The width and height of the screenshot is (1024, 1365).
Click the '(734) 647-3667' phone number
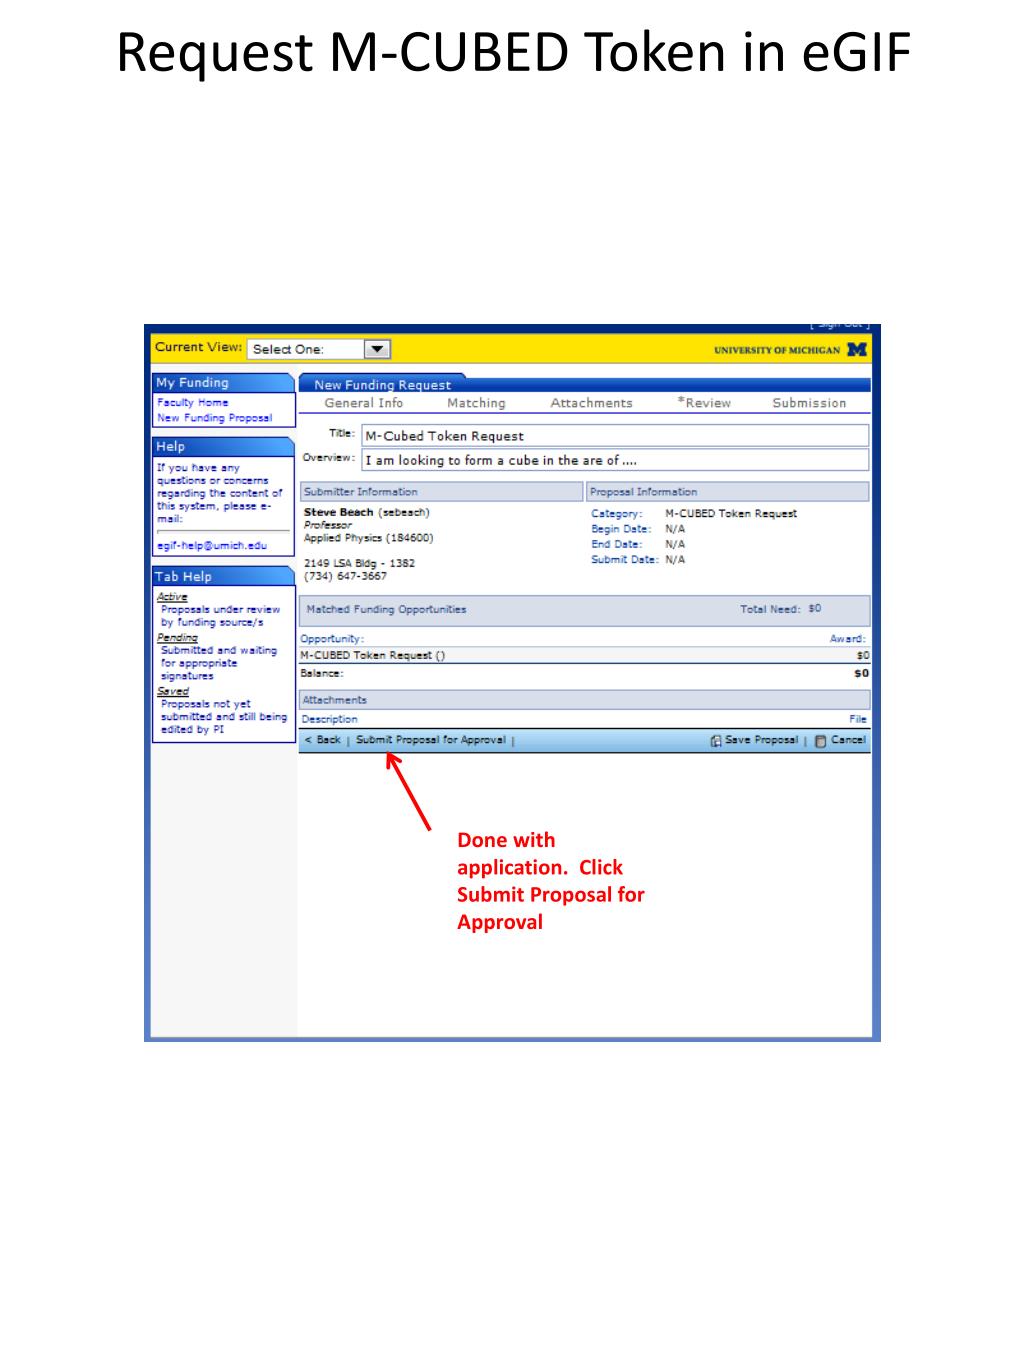point(345,576)
